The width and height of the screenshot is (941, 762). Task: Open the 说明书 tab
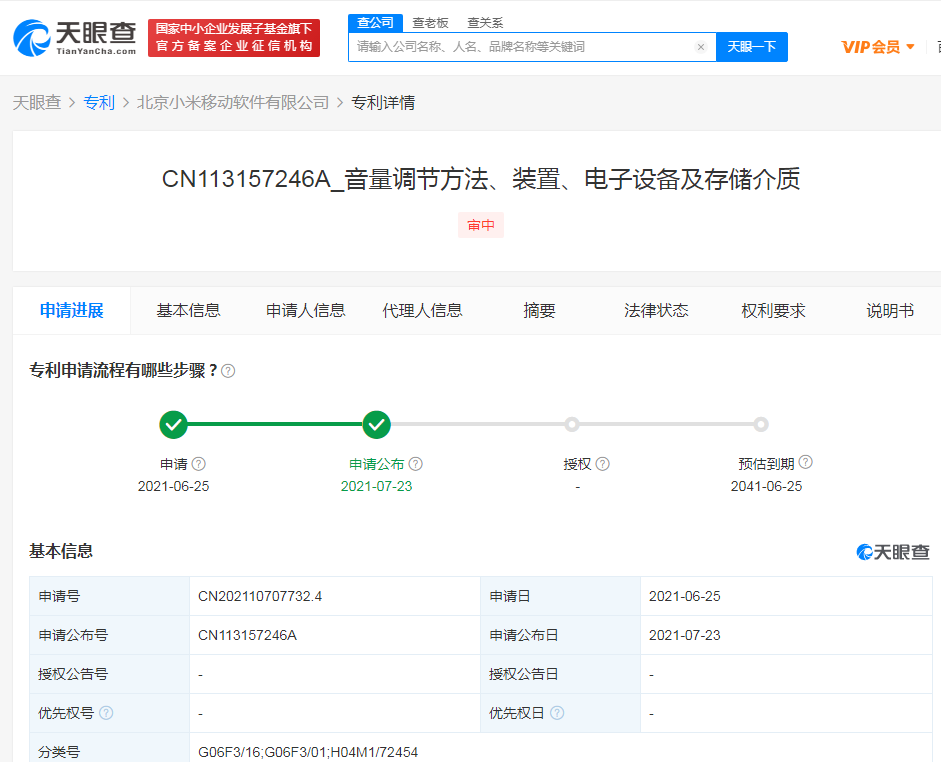[889, 310]
